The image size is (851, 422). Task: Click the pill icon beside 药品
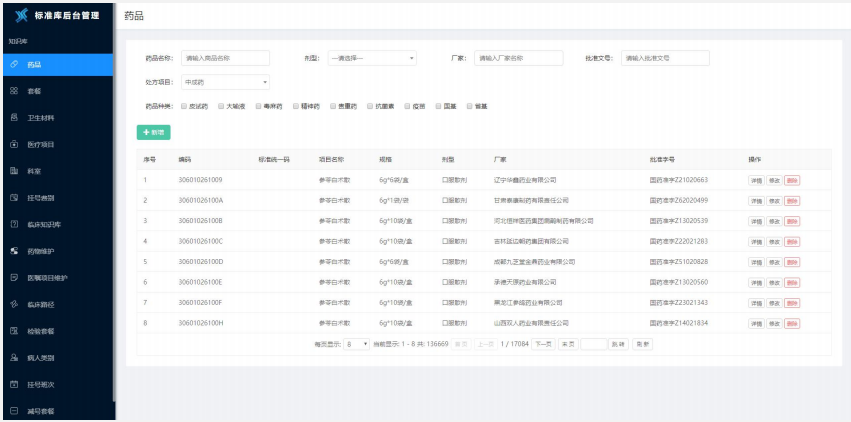15,65
